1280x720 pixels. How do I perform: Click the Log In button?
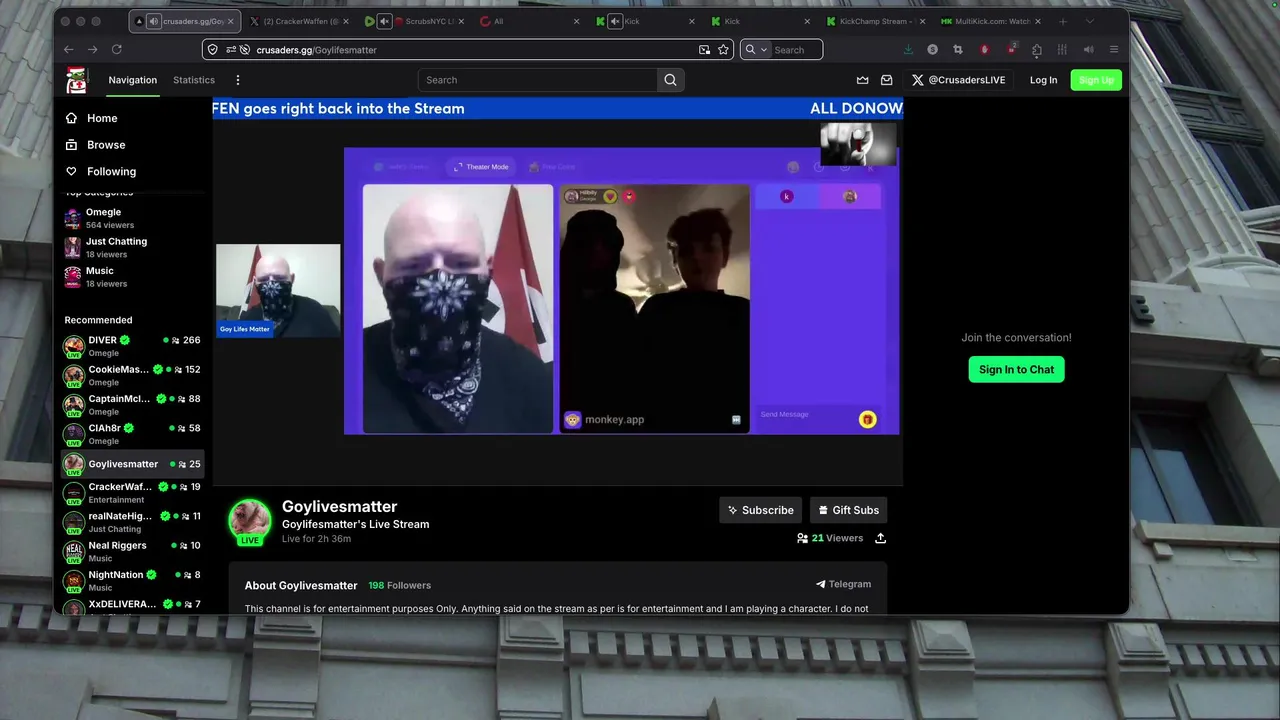pos(1043,80)
